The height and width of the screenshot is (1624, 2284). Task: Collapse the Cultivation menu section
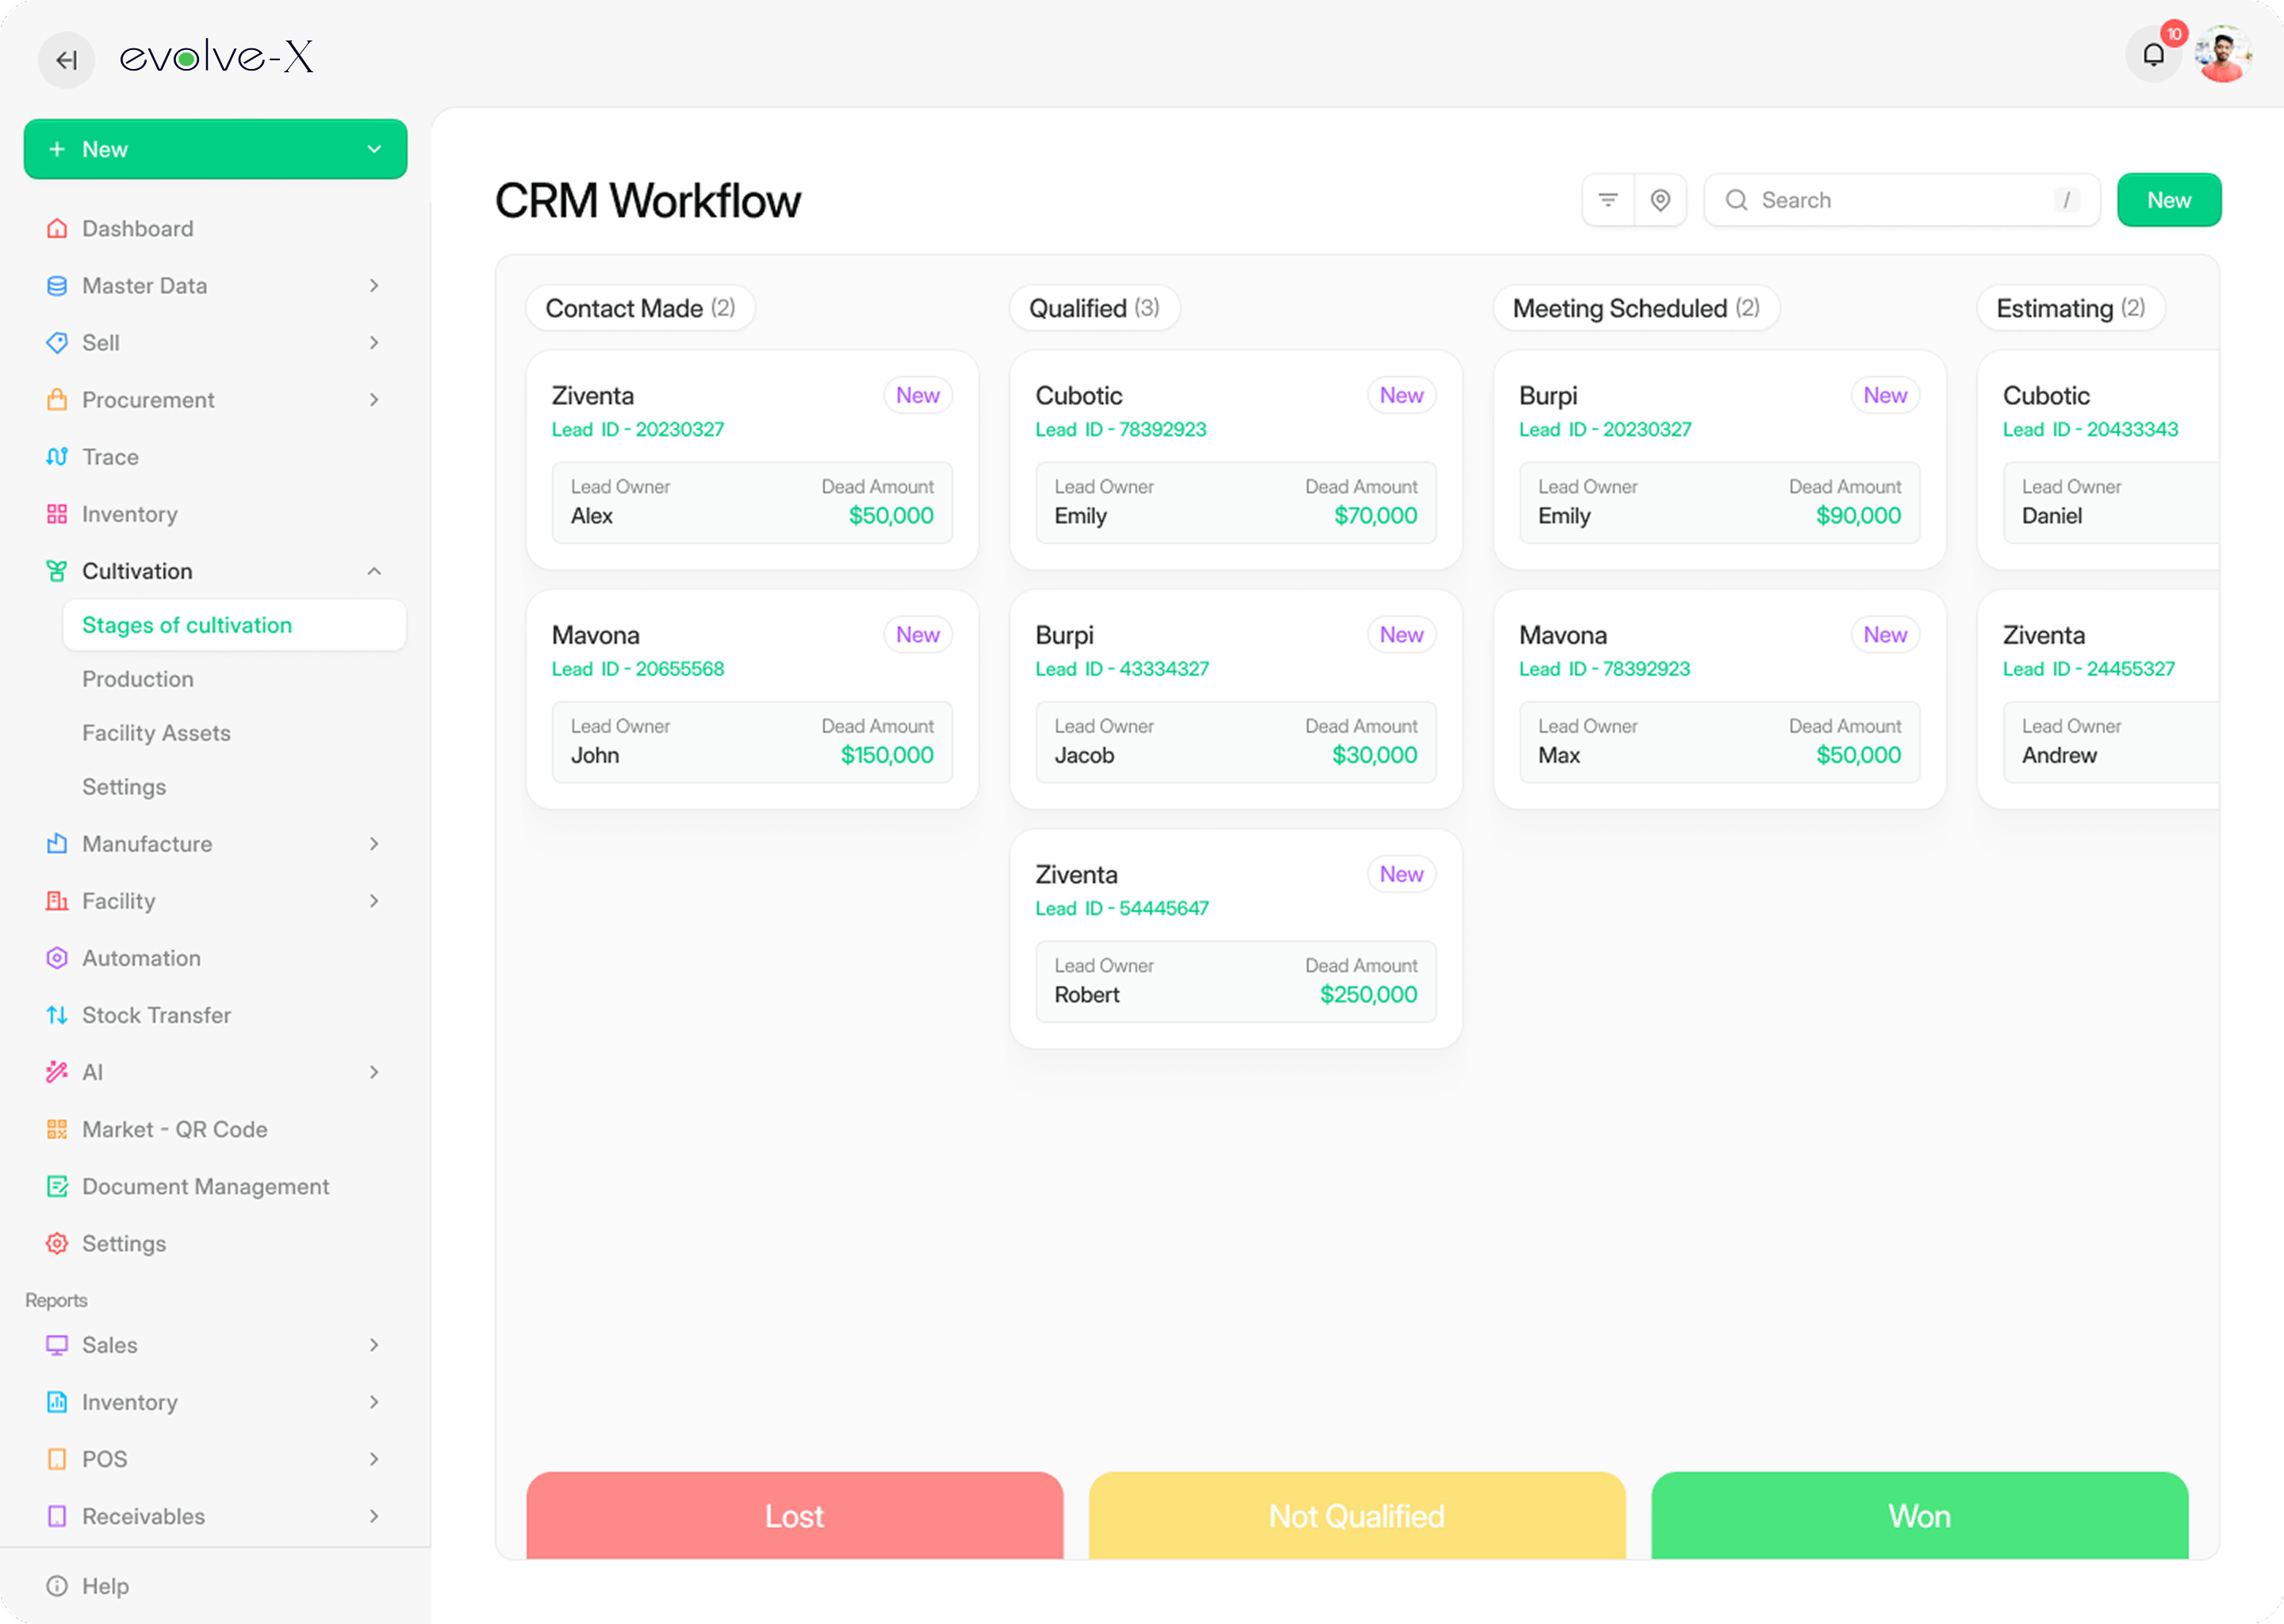click(374, 571)
